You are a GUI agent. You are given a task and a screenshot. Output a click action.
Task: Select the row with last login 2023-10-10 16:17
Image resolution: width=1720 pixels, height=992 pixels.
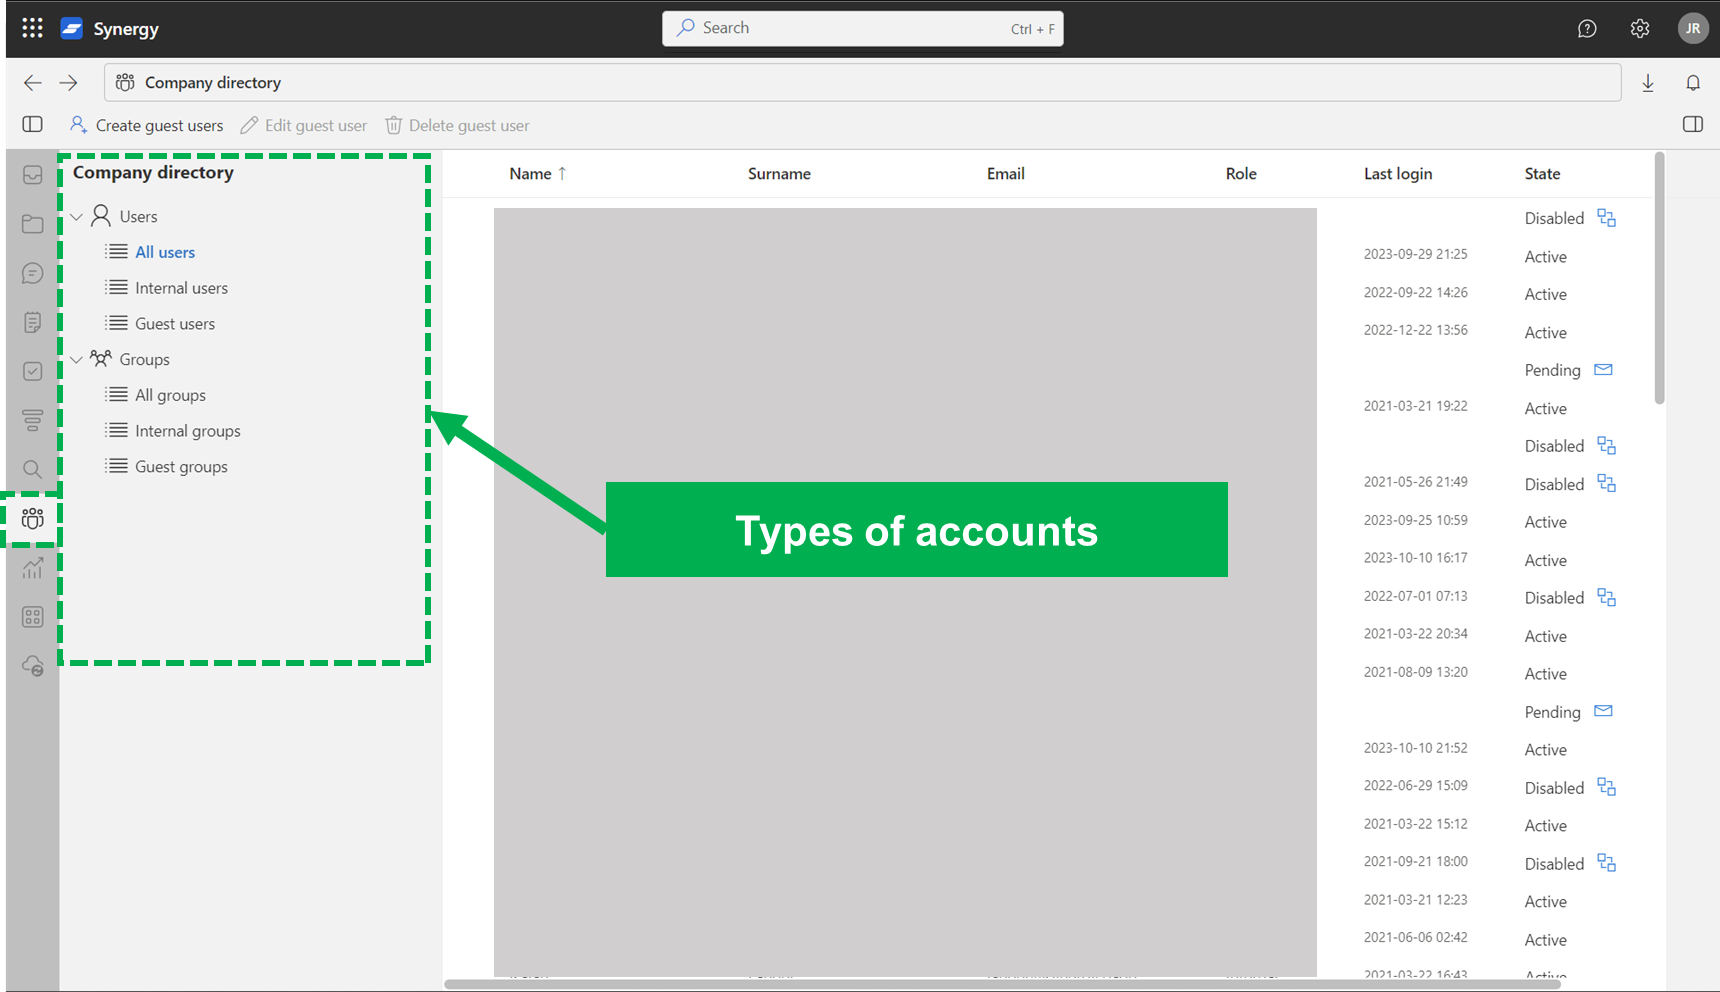(x=1047, y=559)
